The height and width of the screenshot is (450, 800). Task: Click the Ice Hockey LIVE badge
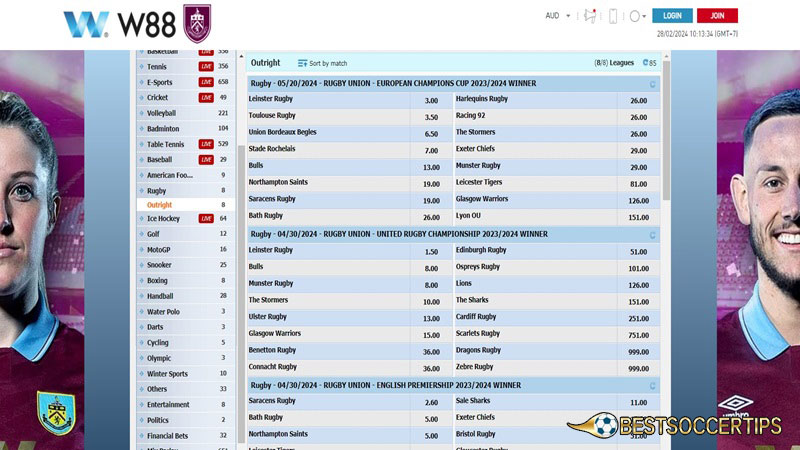206,218
